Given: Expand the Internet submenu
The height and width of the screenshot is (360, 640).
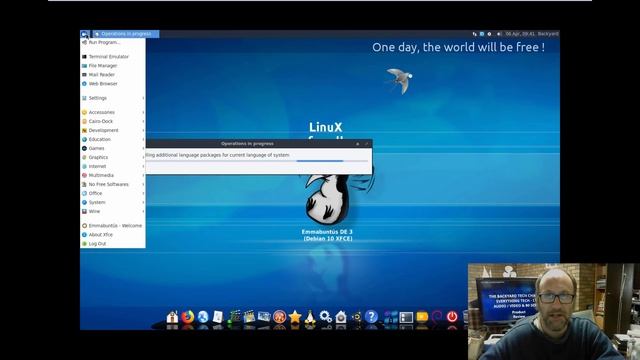Looking at the screenshot, I should tap(113, 166).
